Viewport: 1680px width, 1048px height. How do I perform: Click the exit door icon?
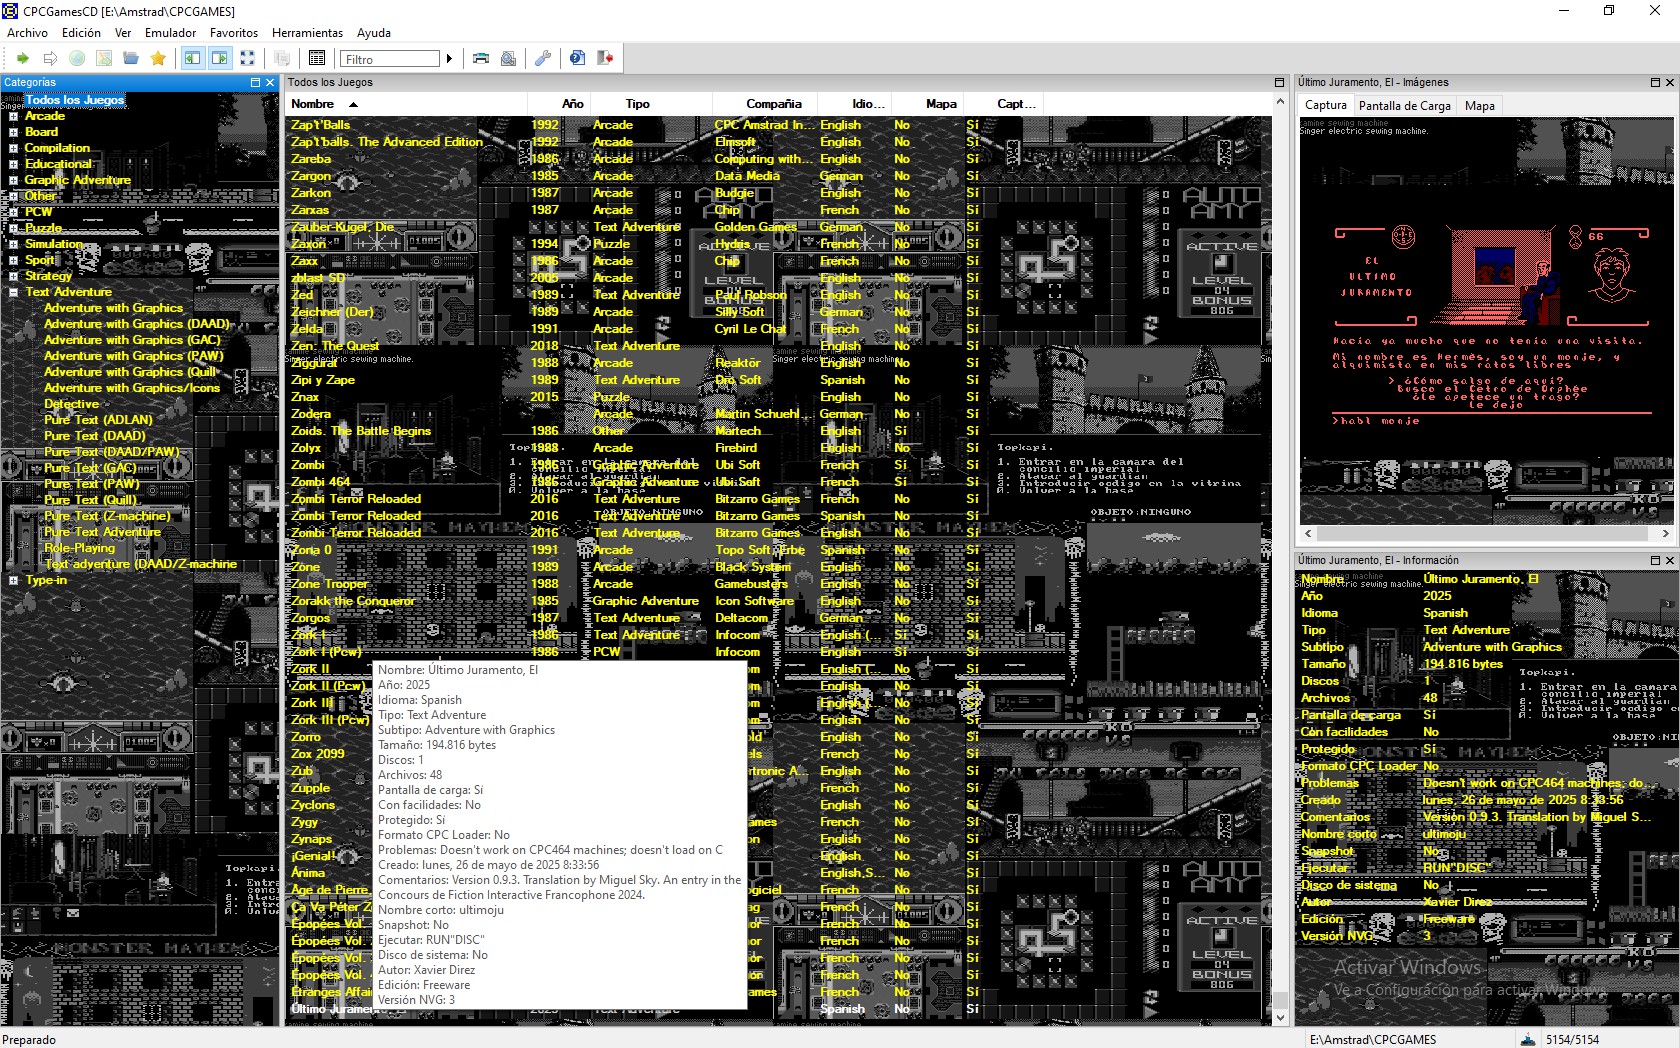click(605, 59)
